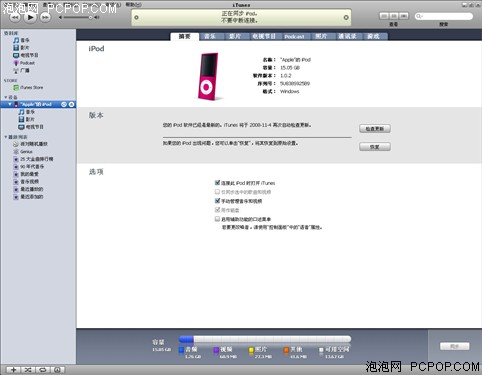Click the Check for Update (检查更新) button

pyautogui.click(x=375, y=129)
